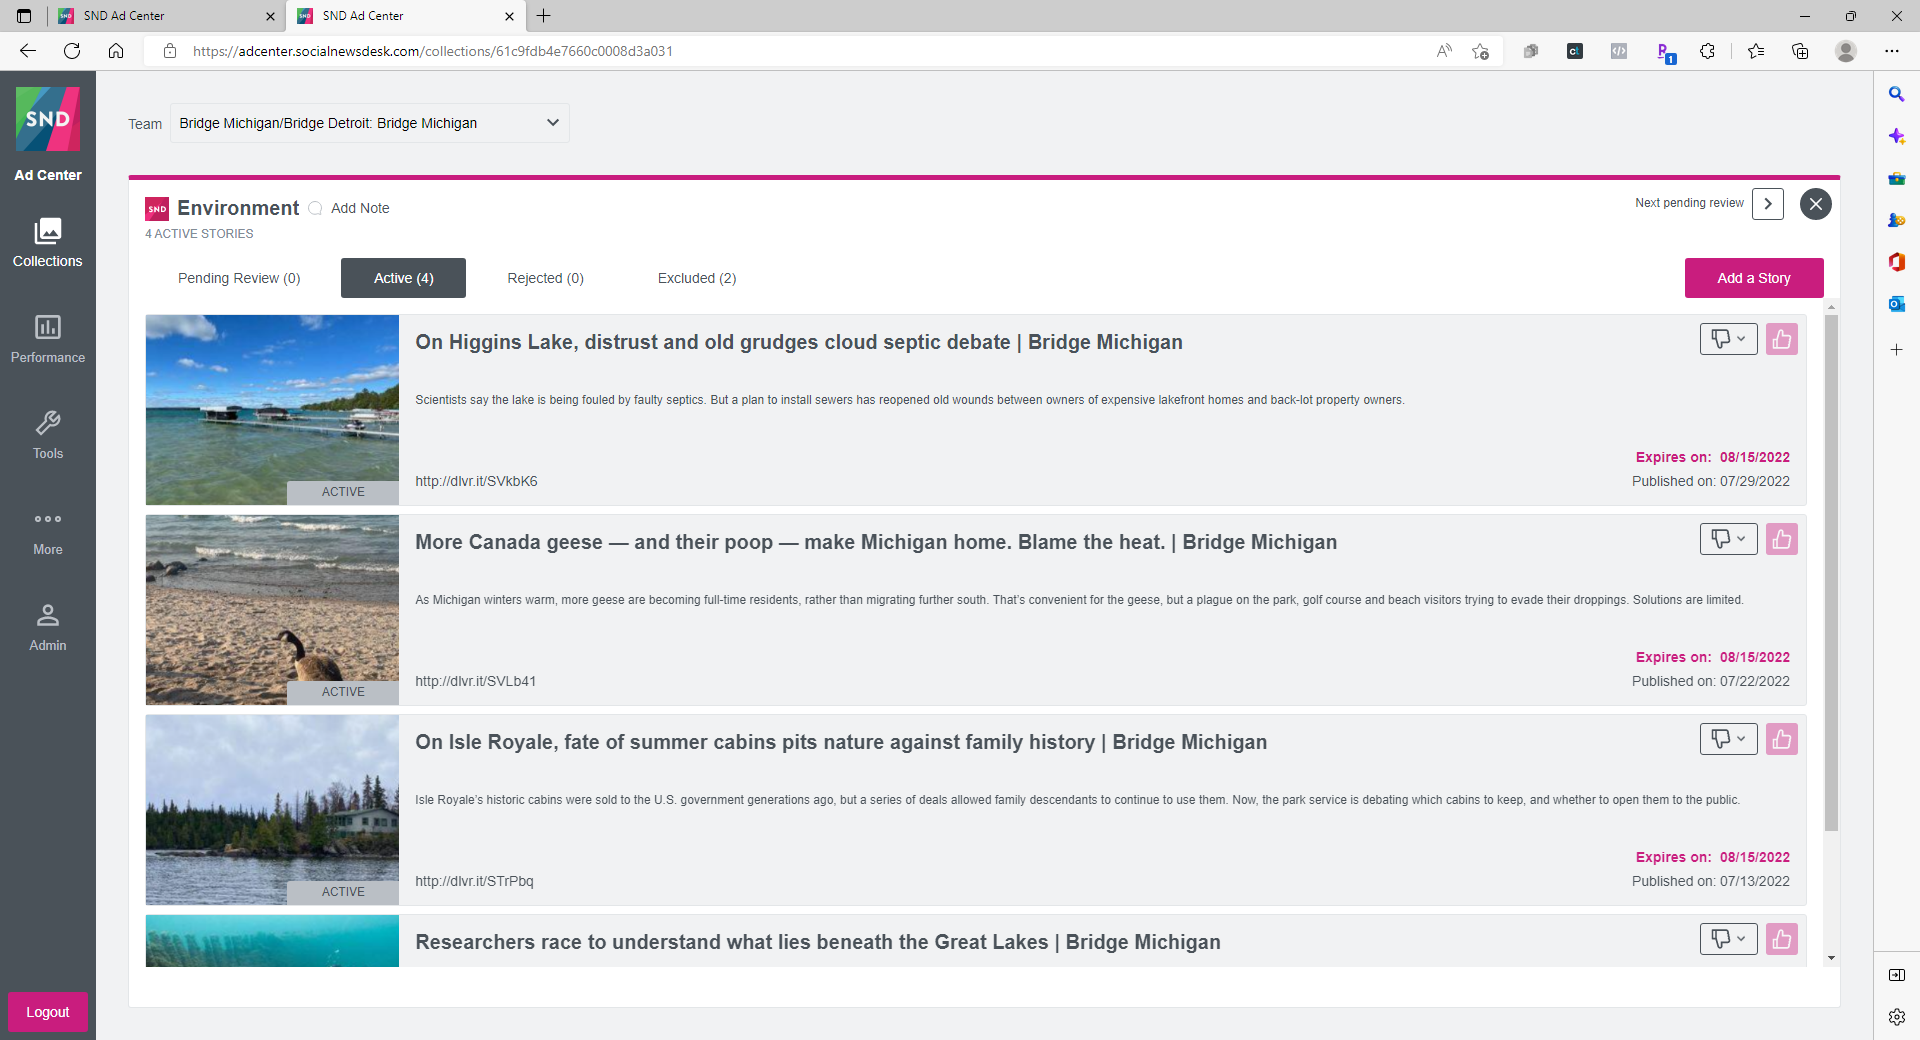Image resolution: width=1920 pixels, height=1040 pixels.
Task: Open the Collections sidebar section
Action: click(47, 243)
